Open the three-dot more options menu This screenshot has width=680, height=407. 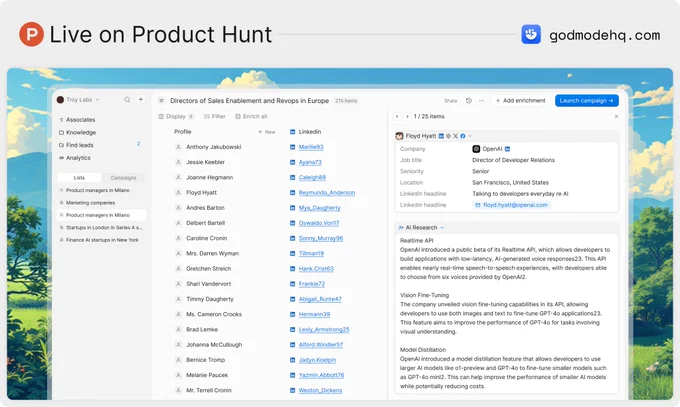click(x=481, y=101)
